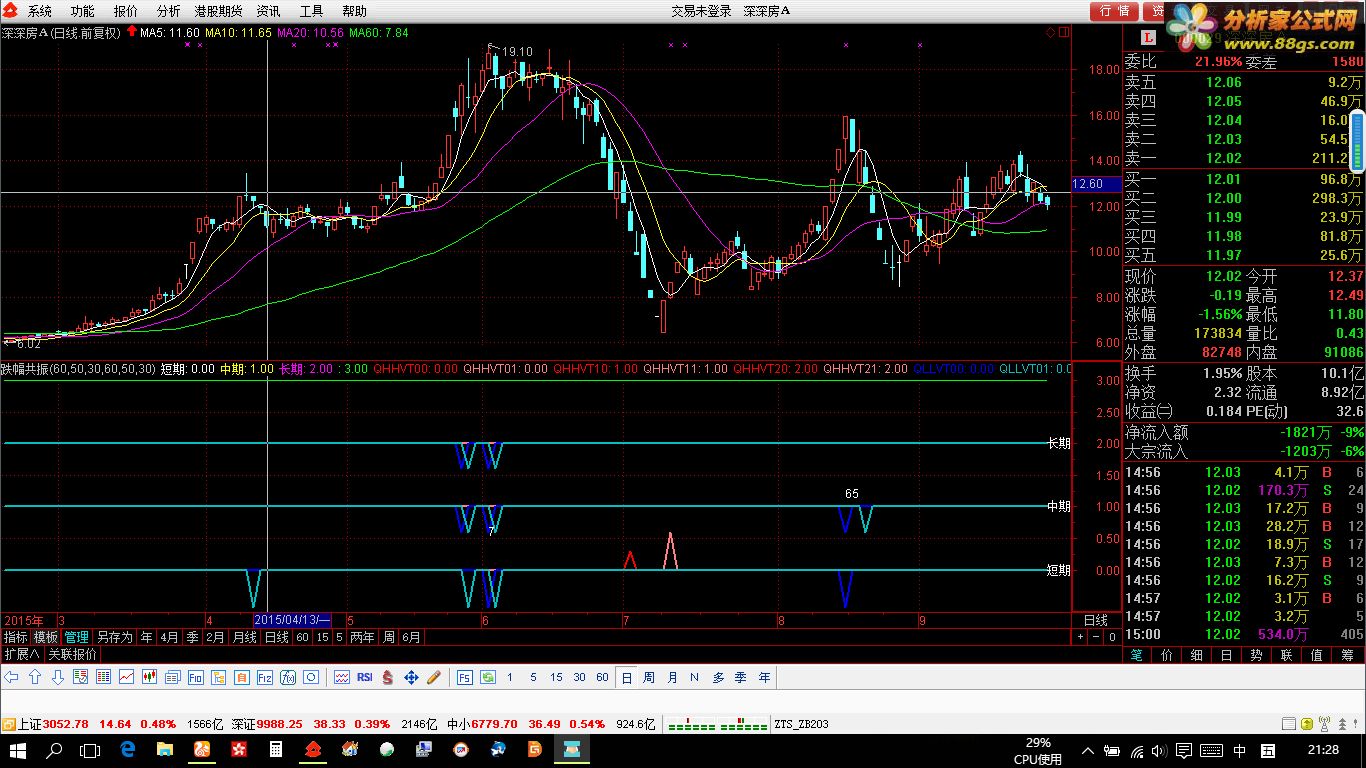Image resolution: width=1366 pixels, height=768 pixels.
Task: Click the F10 company info icon
Action: pyautogui.click(x=195, y=677)
